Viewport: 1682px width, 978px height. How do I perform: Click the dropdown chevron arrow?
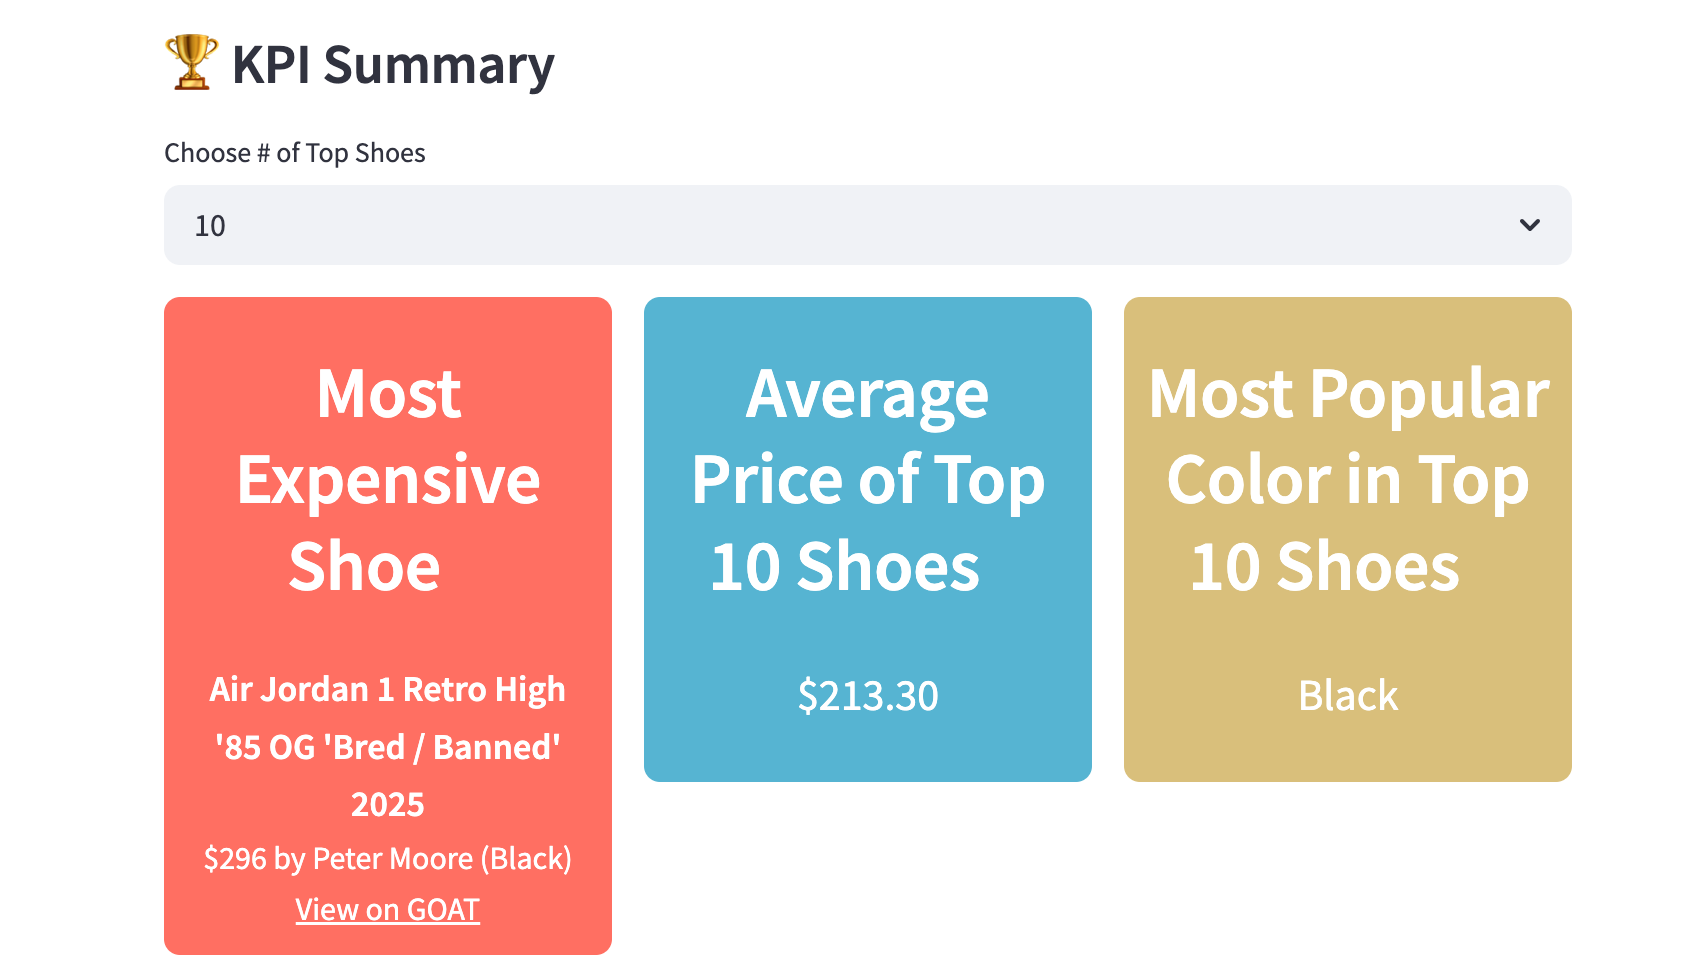(1529, 225)
